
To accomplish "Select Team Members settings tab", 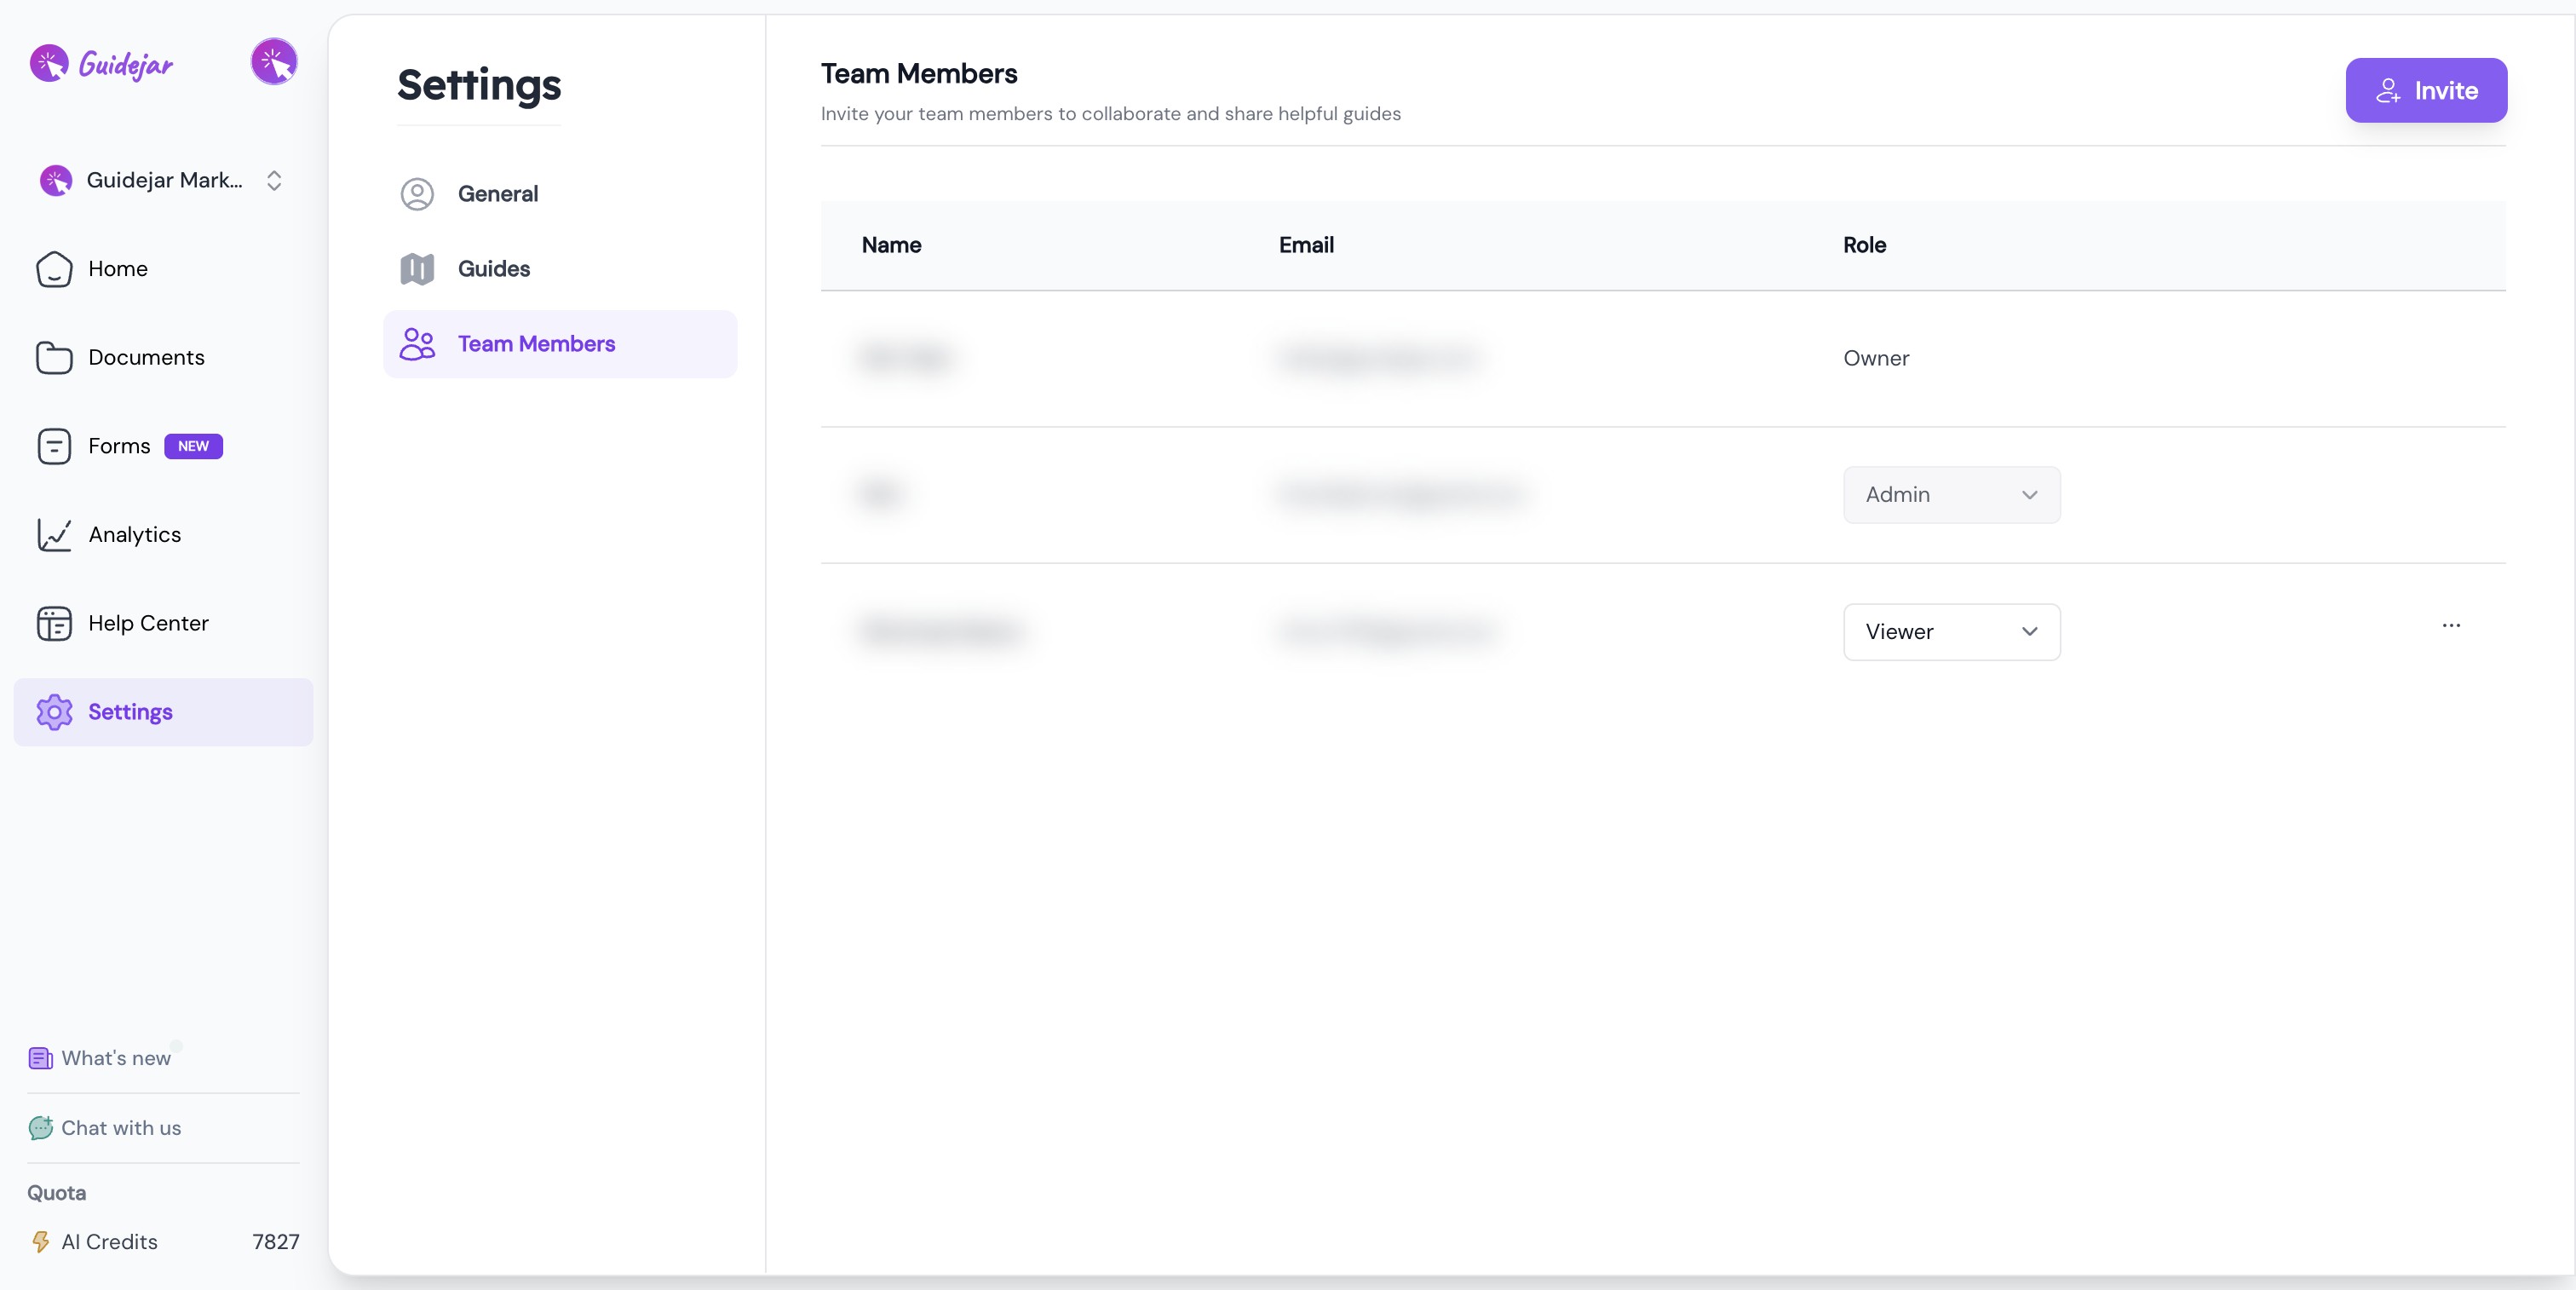I will [x=536, y=344].
